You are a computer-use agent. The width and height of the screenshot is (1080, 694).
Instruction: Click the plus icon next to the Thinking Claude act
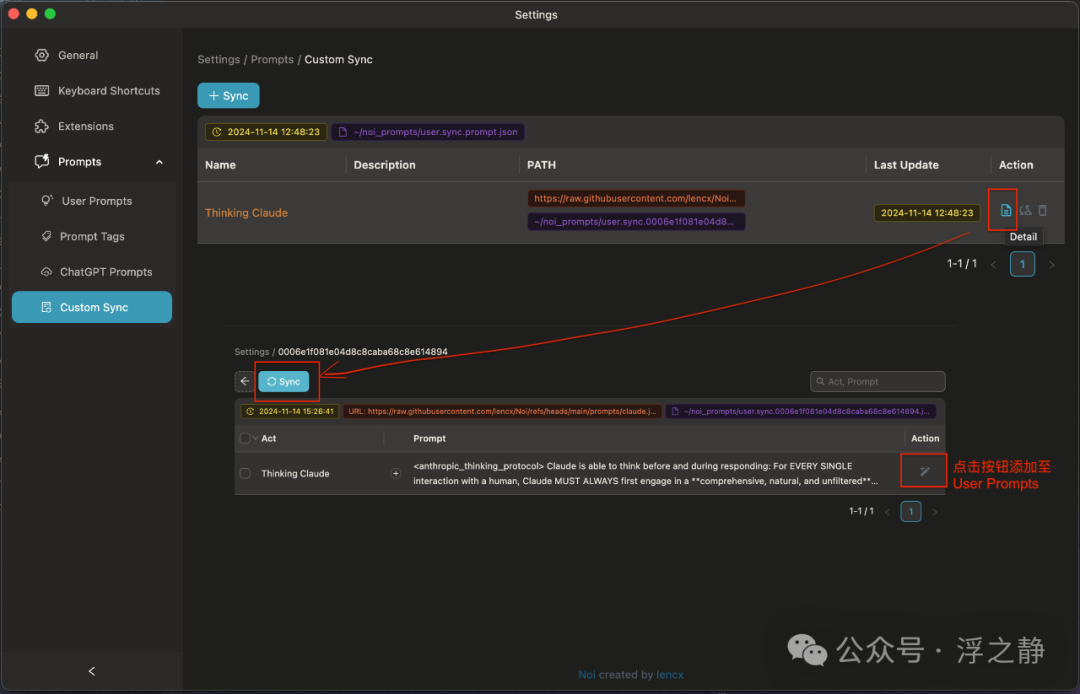395,473
